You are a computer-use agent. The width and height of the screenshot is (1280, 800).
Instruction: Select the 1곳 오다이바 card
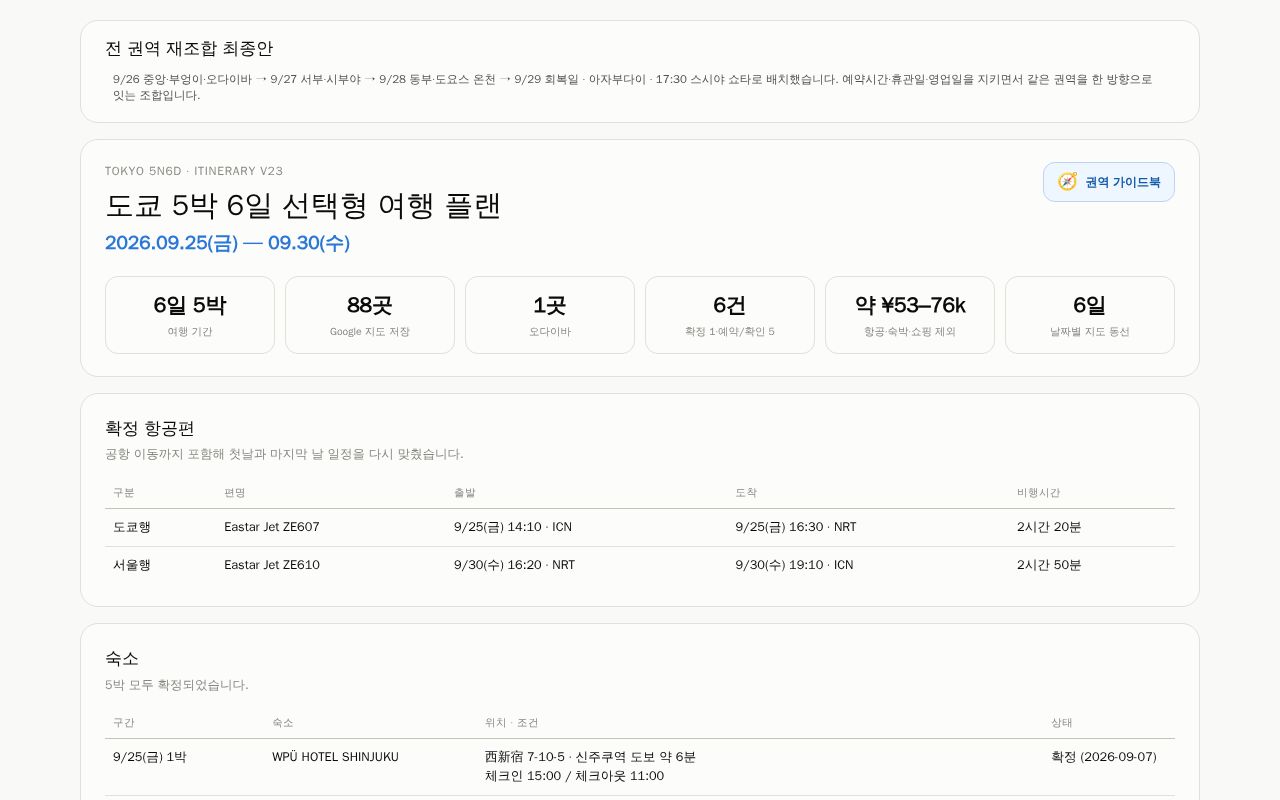[x=550, y=315]
